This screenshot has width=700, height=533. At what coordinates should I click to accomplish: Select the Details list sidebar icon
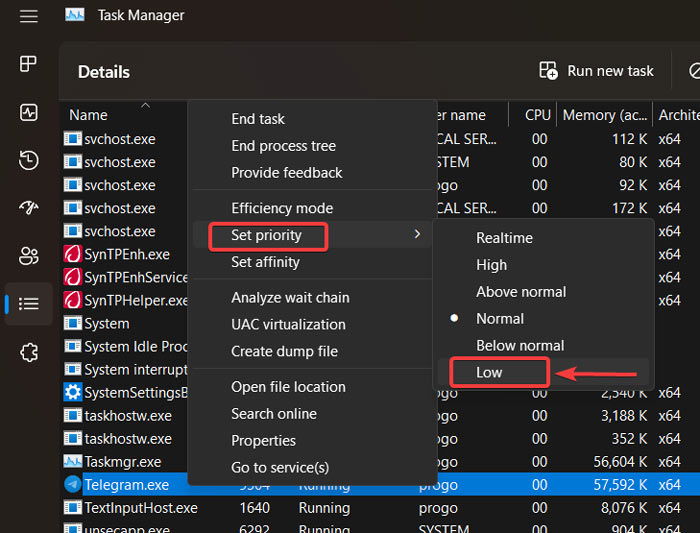point(28,304)
